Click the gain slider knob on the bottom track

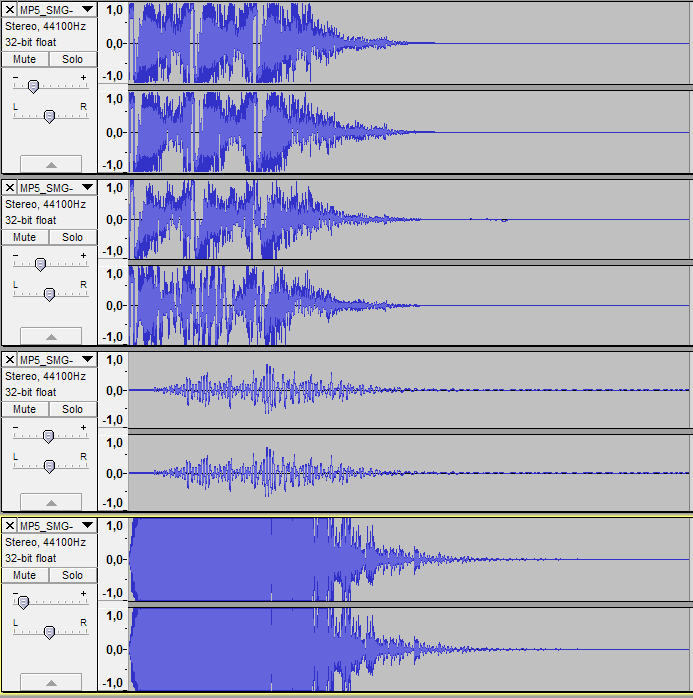(23, 602)
